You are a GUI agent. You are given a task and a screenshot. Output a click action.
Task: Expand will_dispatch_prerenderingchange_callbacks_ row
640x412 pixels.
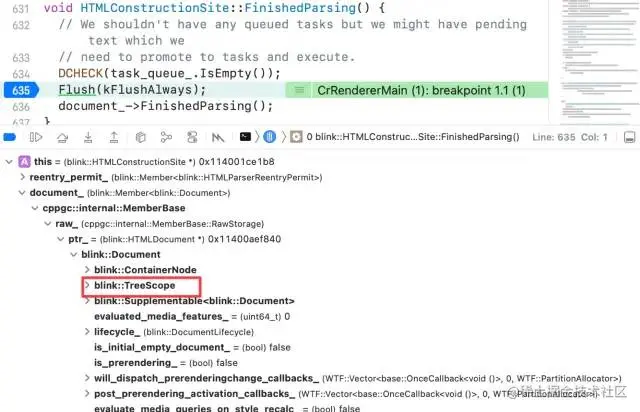point(87,378)
